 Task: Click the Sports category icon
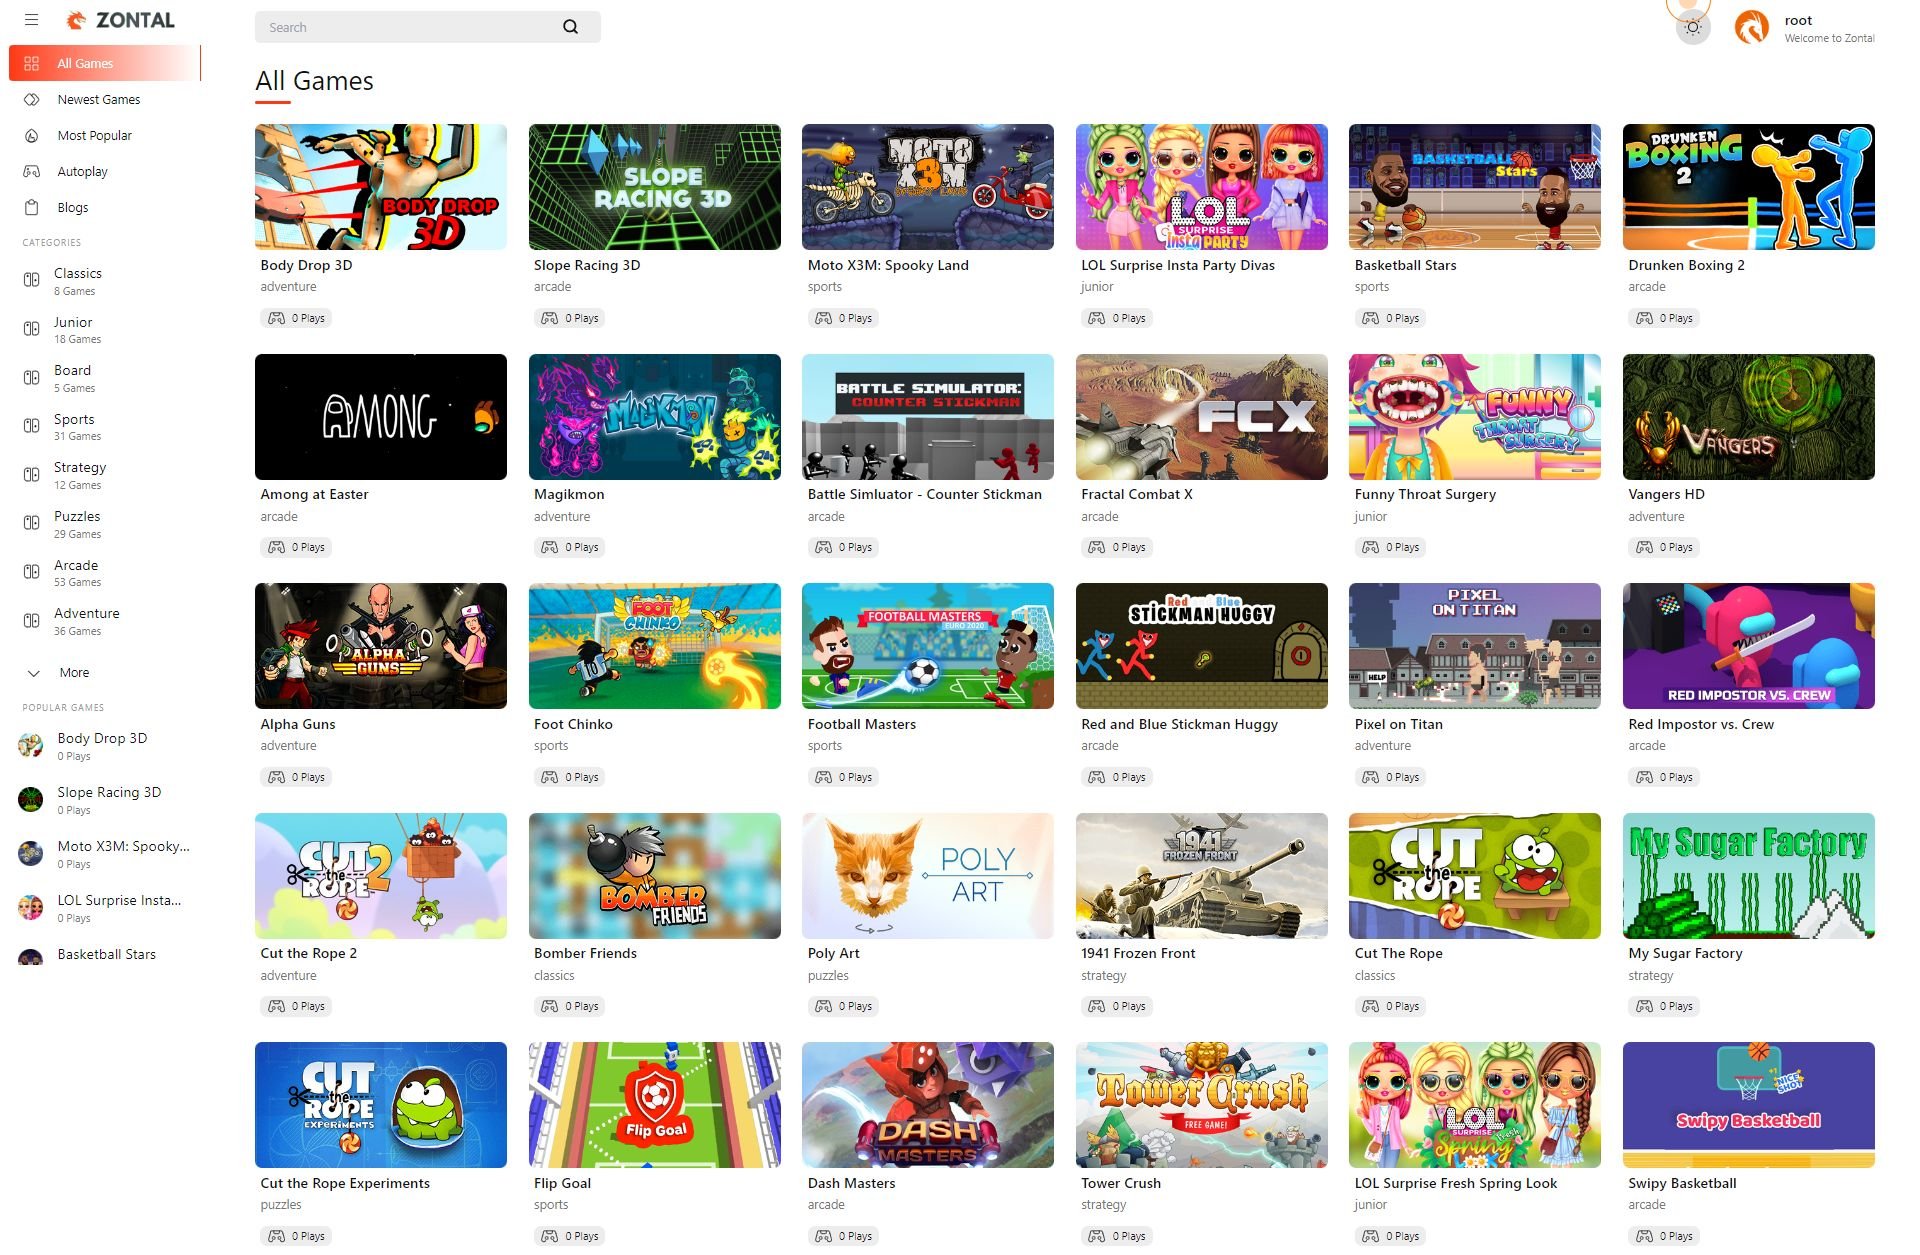[31, 426]
